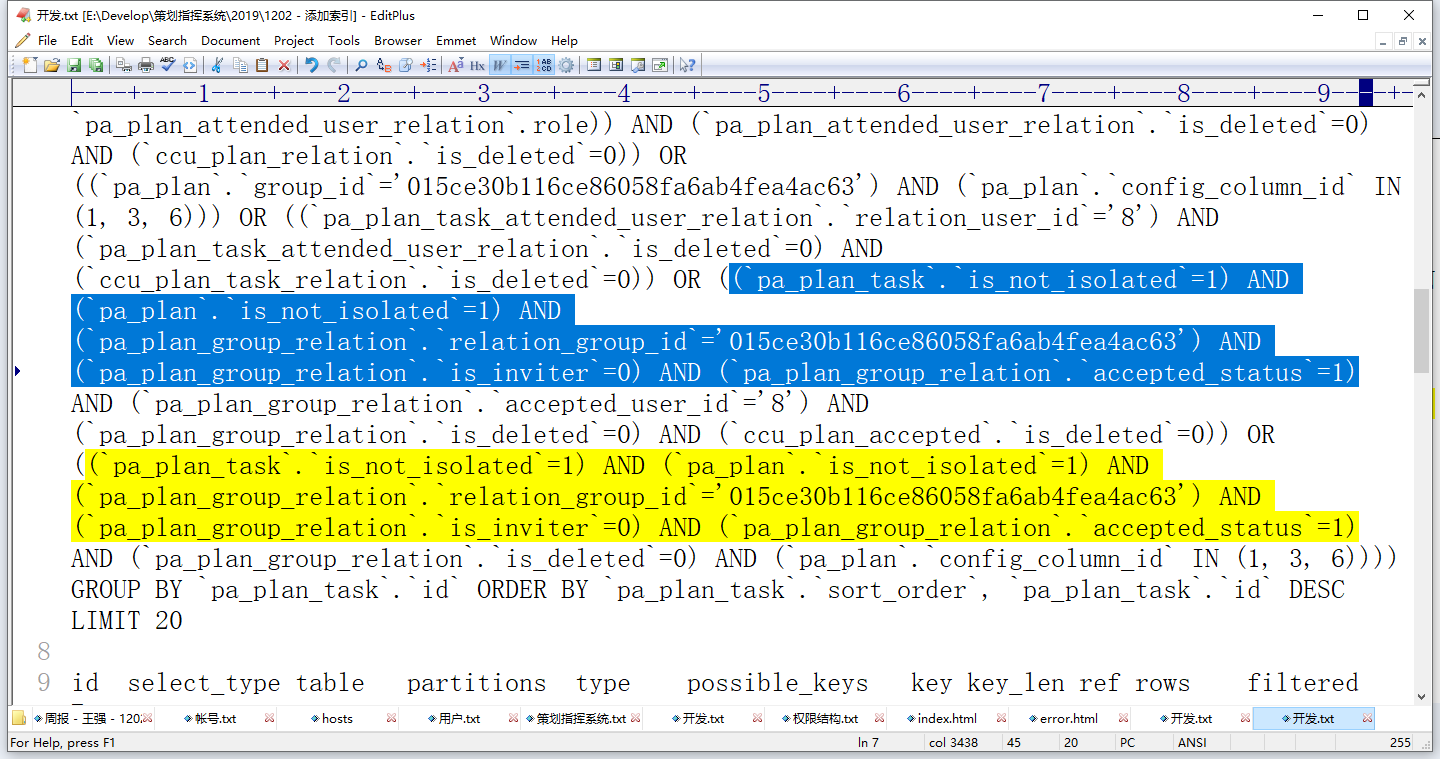Screen dimensions: 1440x759
Task: Close the index.html tab
Action: tap(1001, 718)
